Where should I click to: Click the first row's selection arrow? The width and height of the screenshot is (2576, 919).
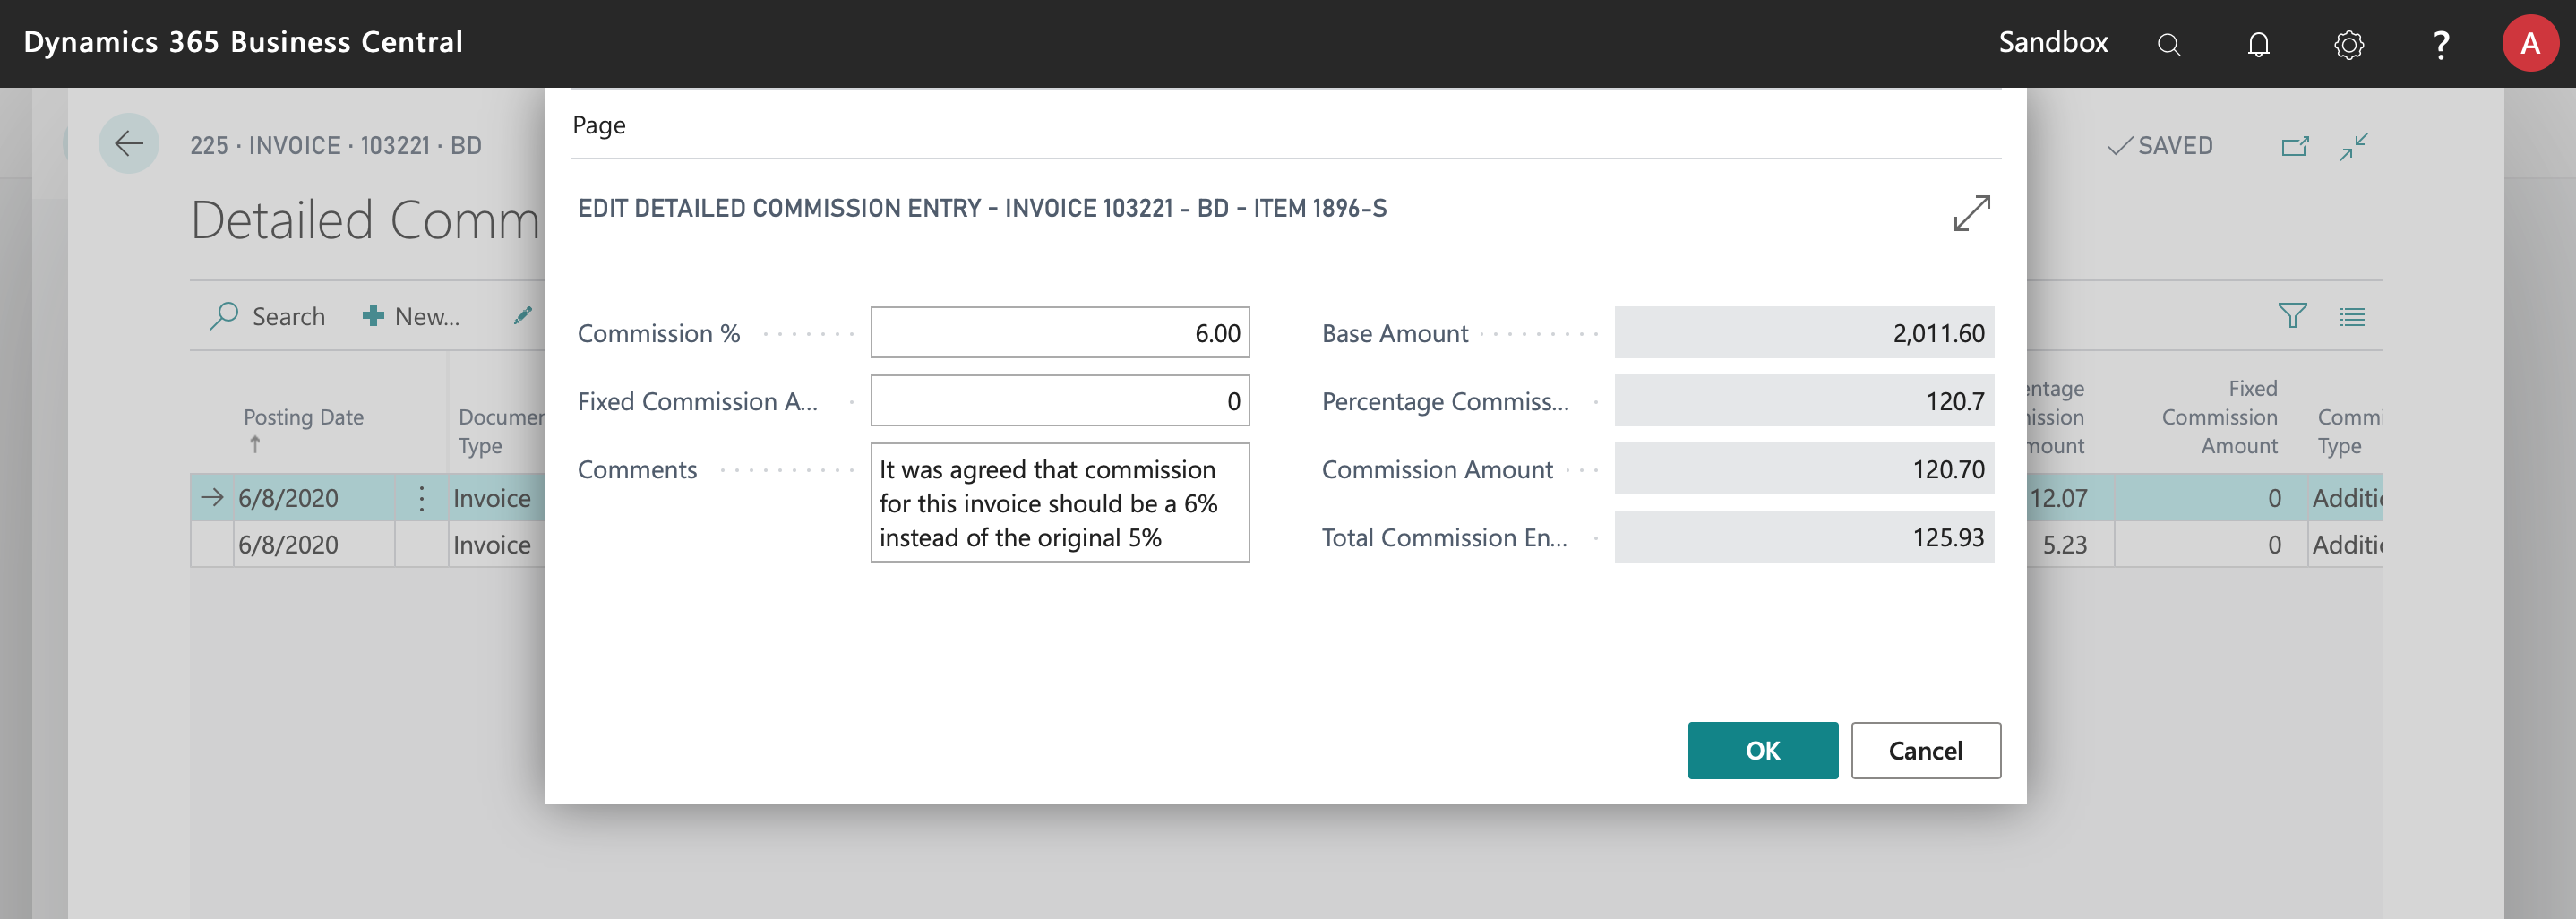coord(212,497)
